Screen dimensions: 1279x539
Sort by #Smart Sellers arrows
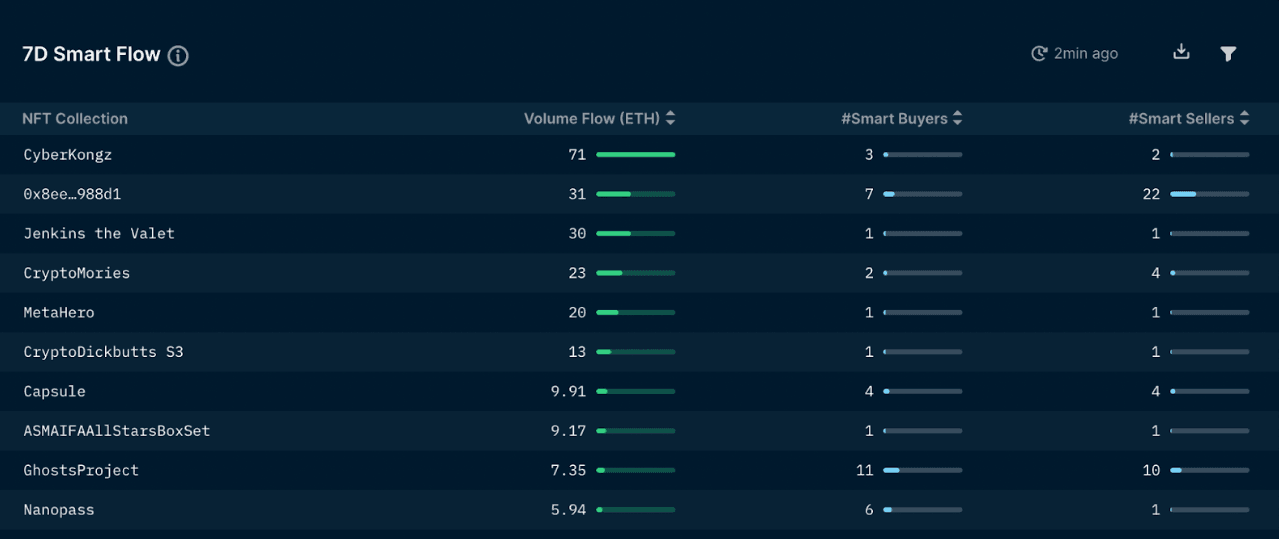coord(1244,118)
